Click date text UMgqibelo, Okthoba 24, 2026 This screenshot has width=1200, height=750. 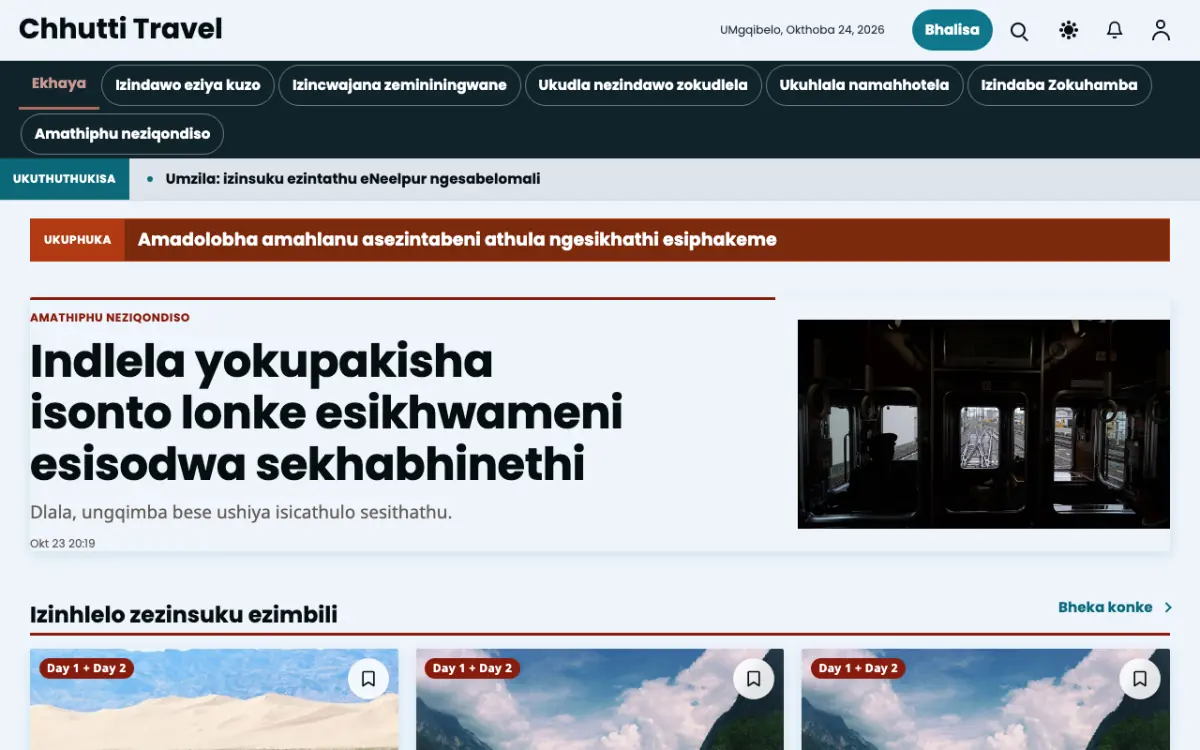802,30
